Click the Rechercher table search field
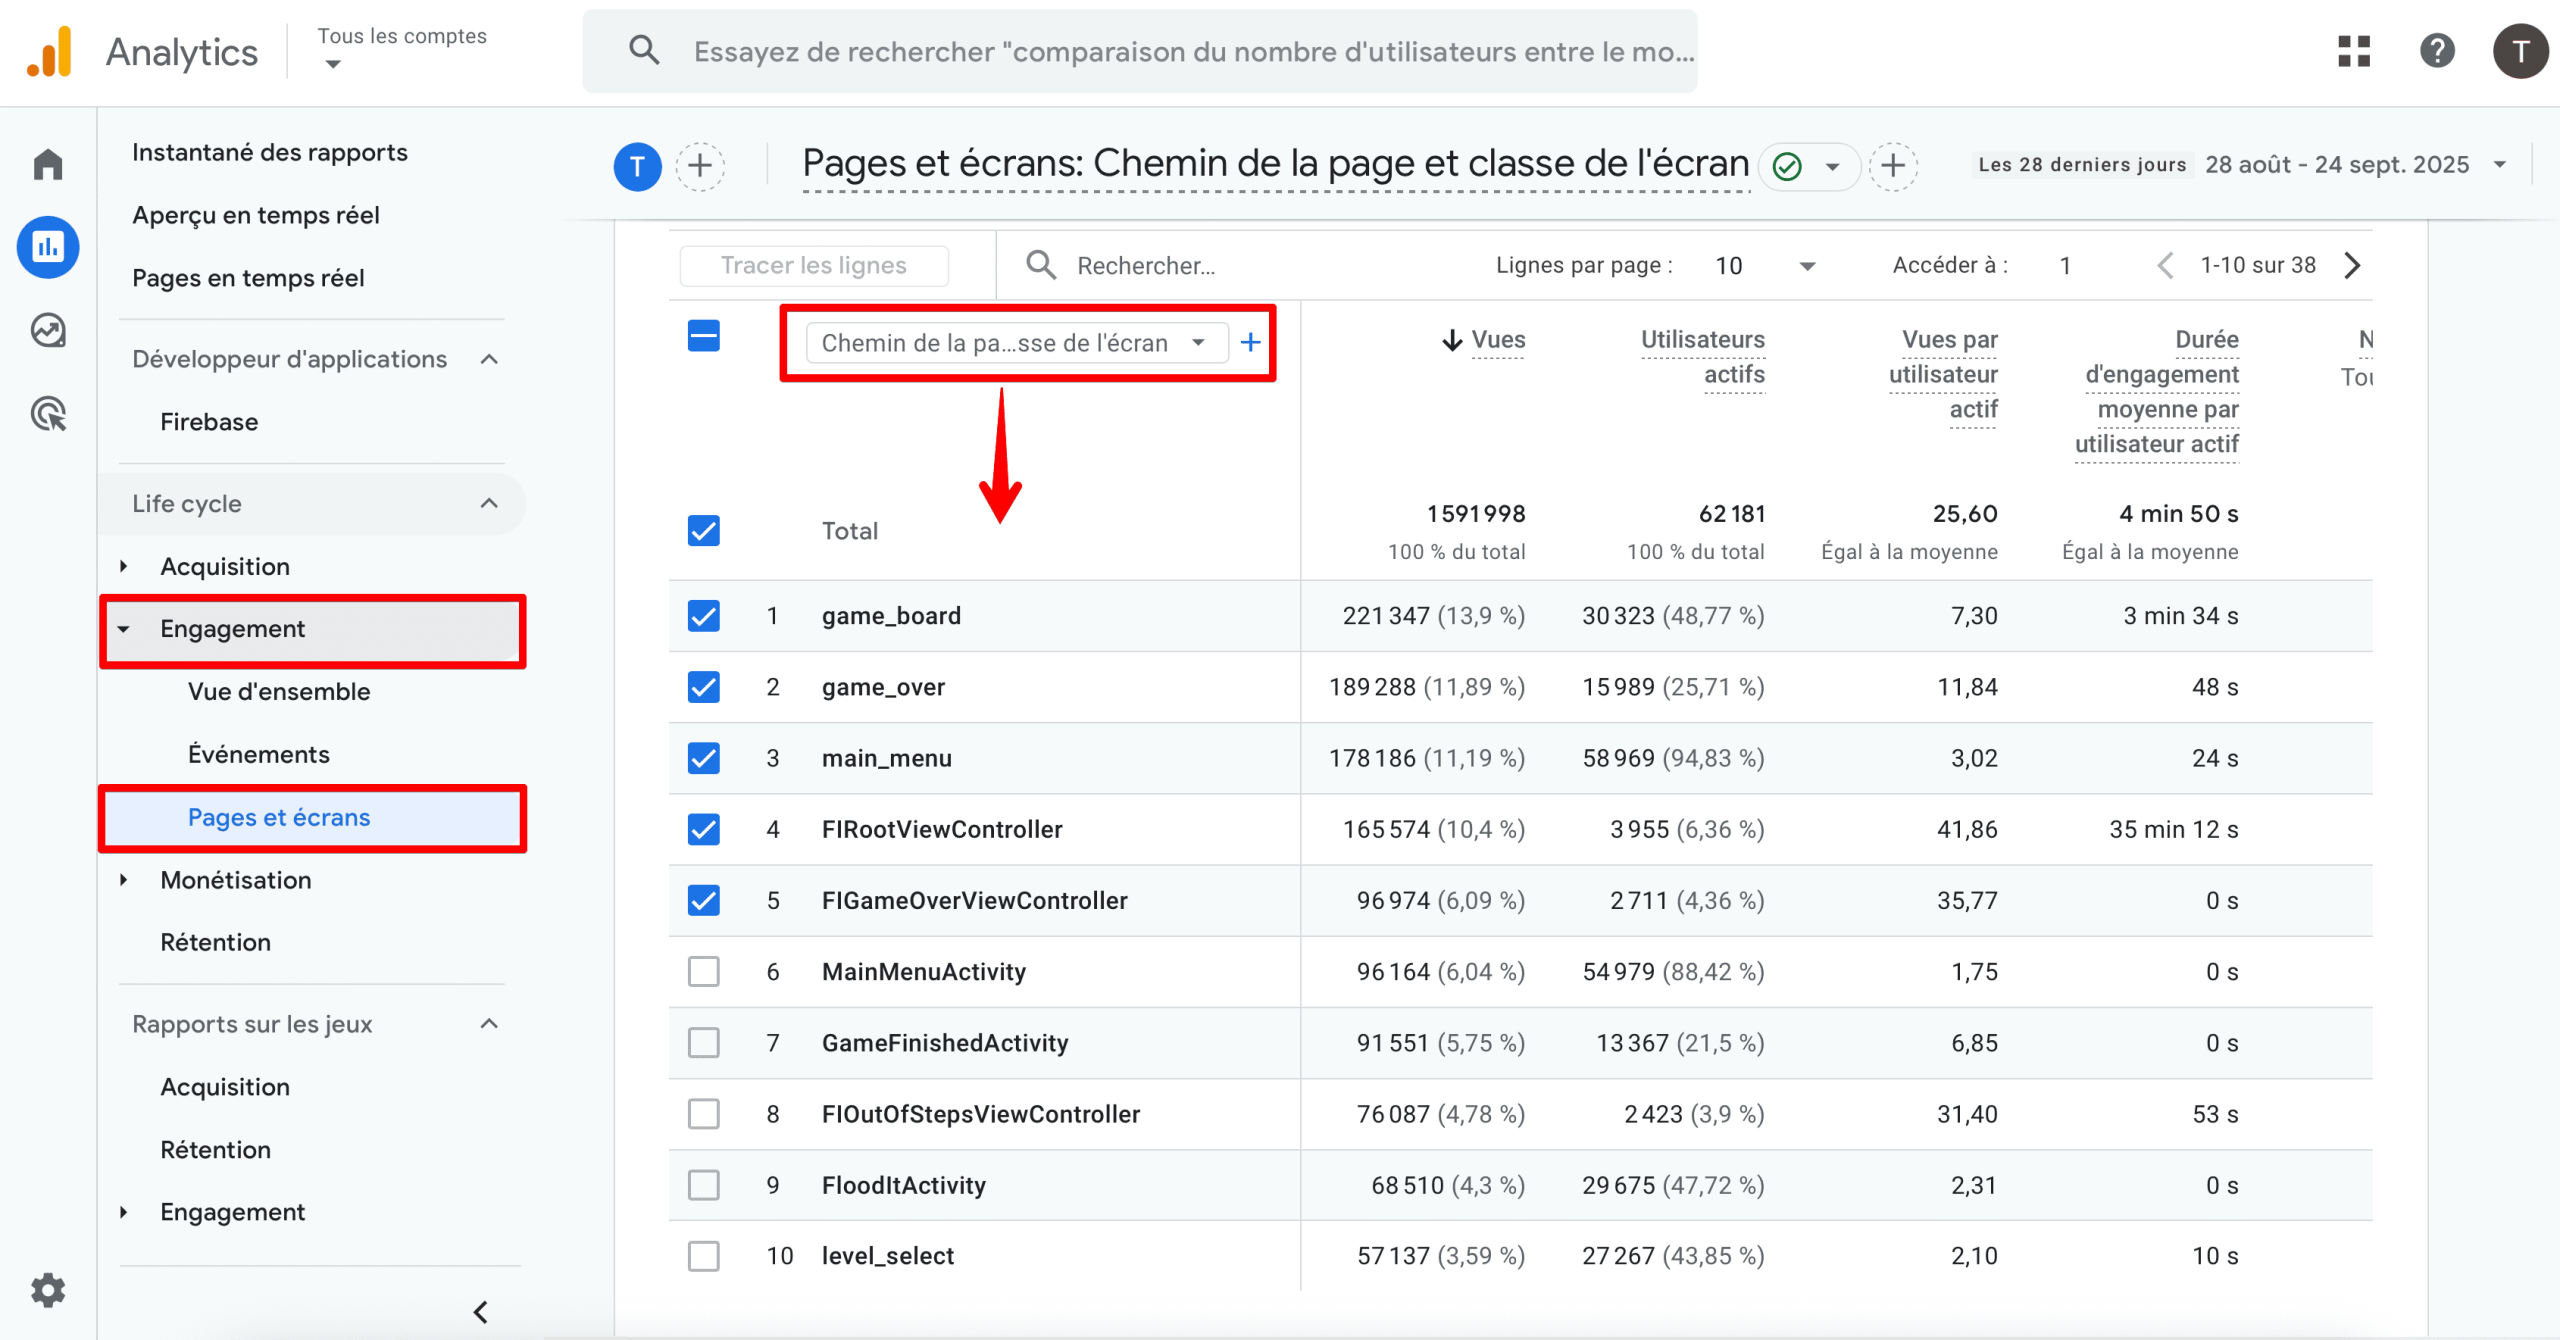Viewport: 2560px width, 1340px height. pos(1146,266)
